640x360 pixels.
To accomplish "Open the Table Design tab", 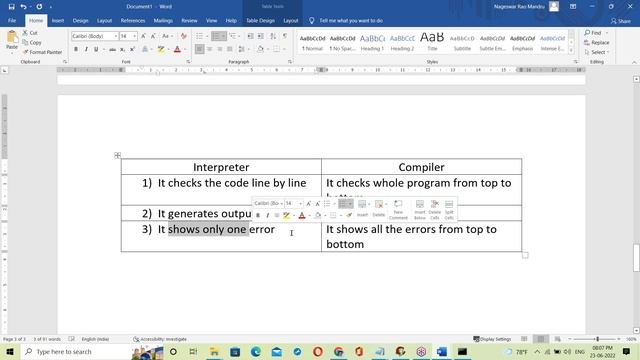I will click(260, 20).
